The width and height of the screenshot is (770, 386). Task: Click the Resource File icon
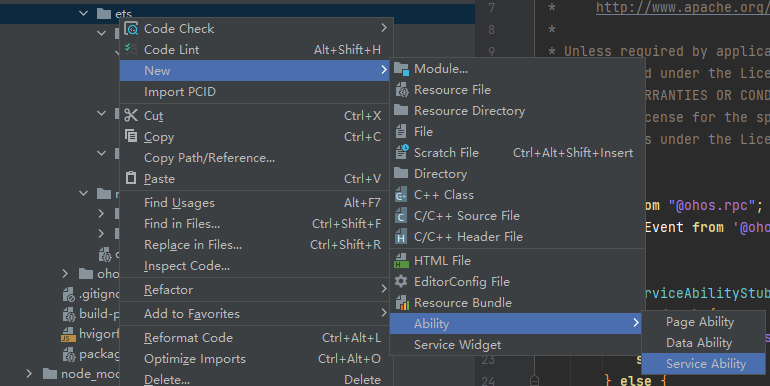click(401, 90)
